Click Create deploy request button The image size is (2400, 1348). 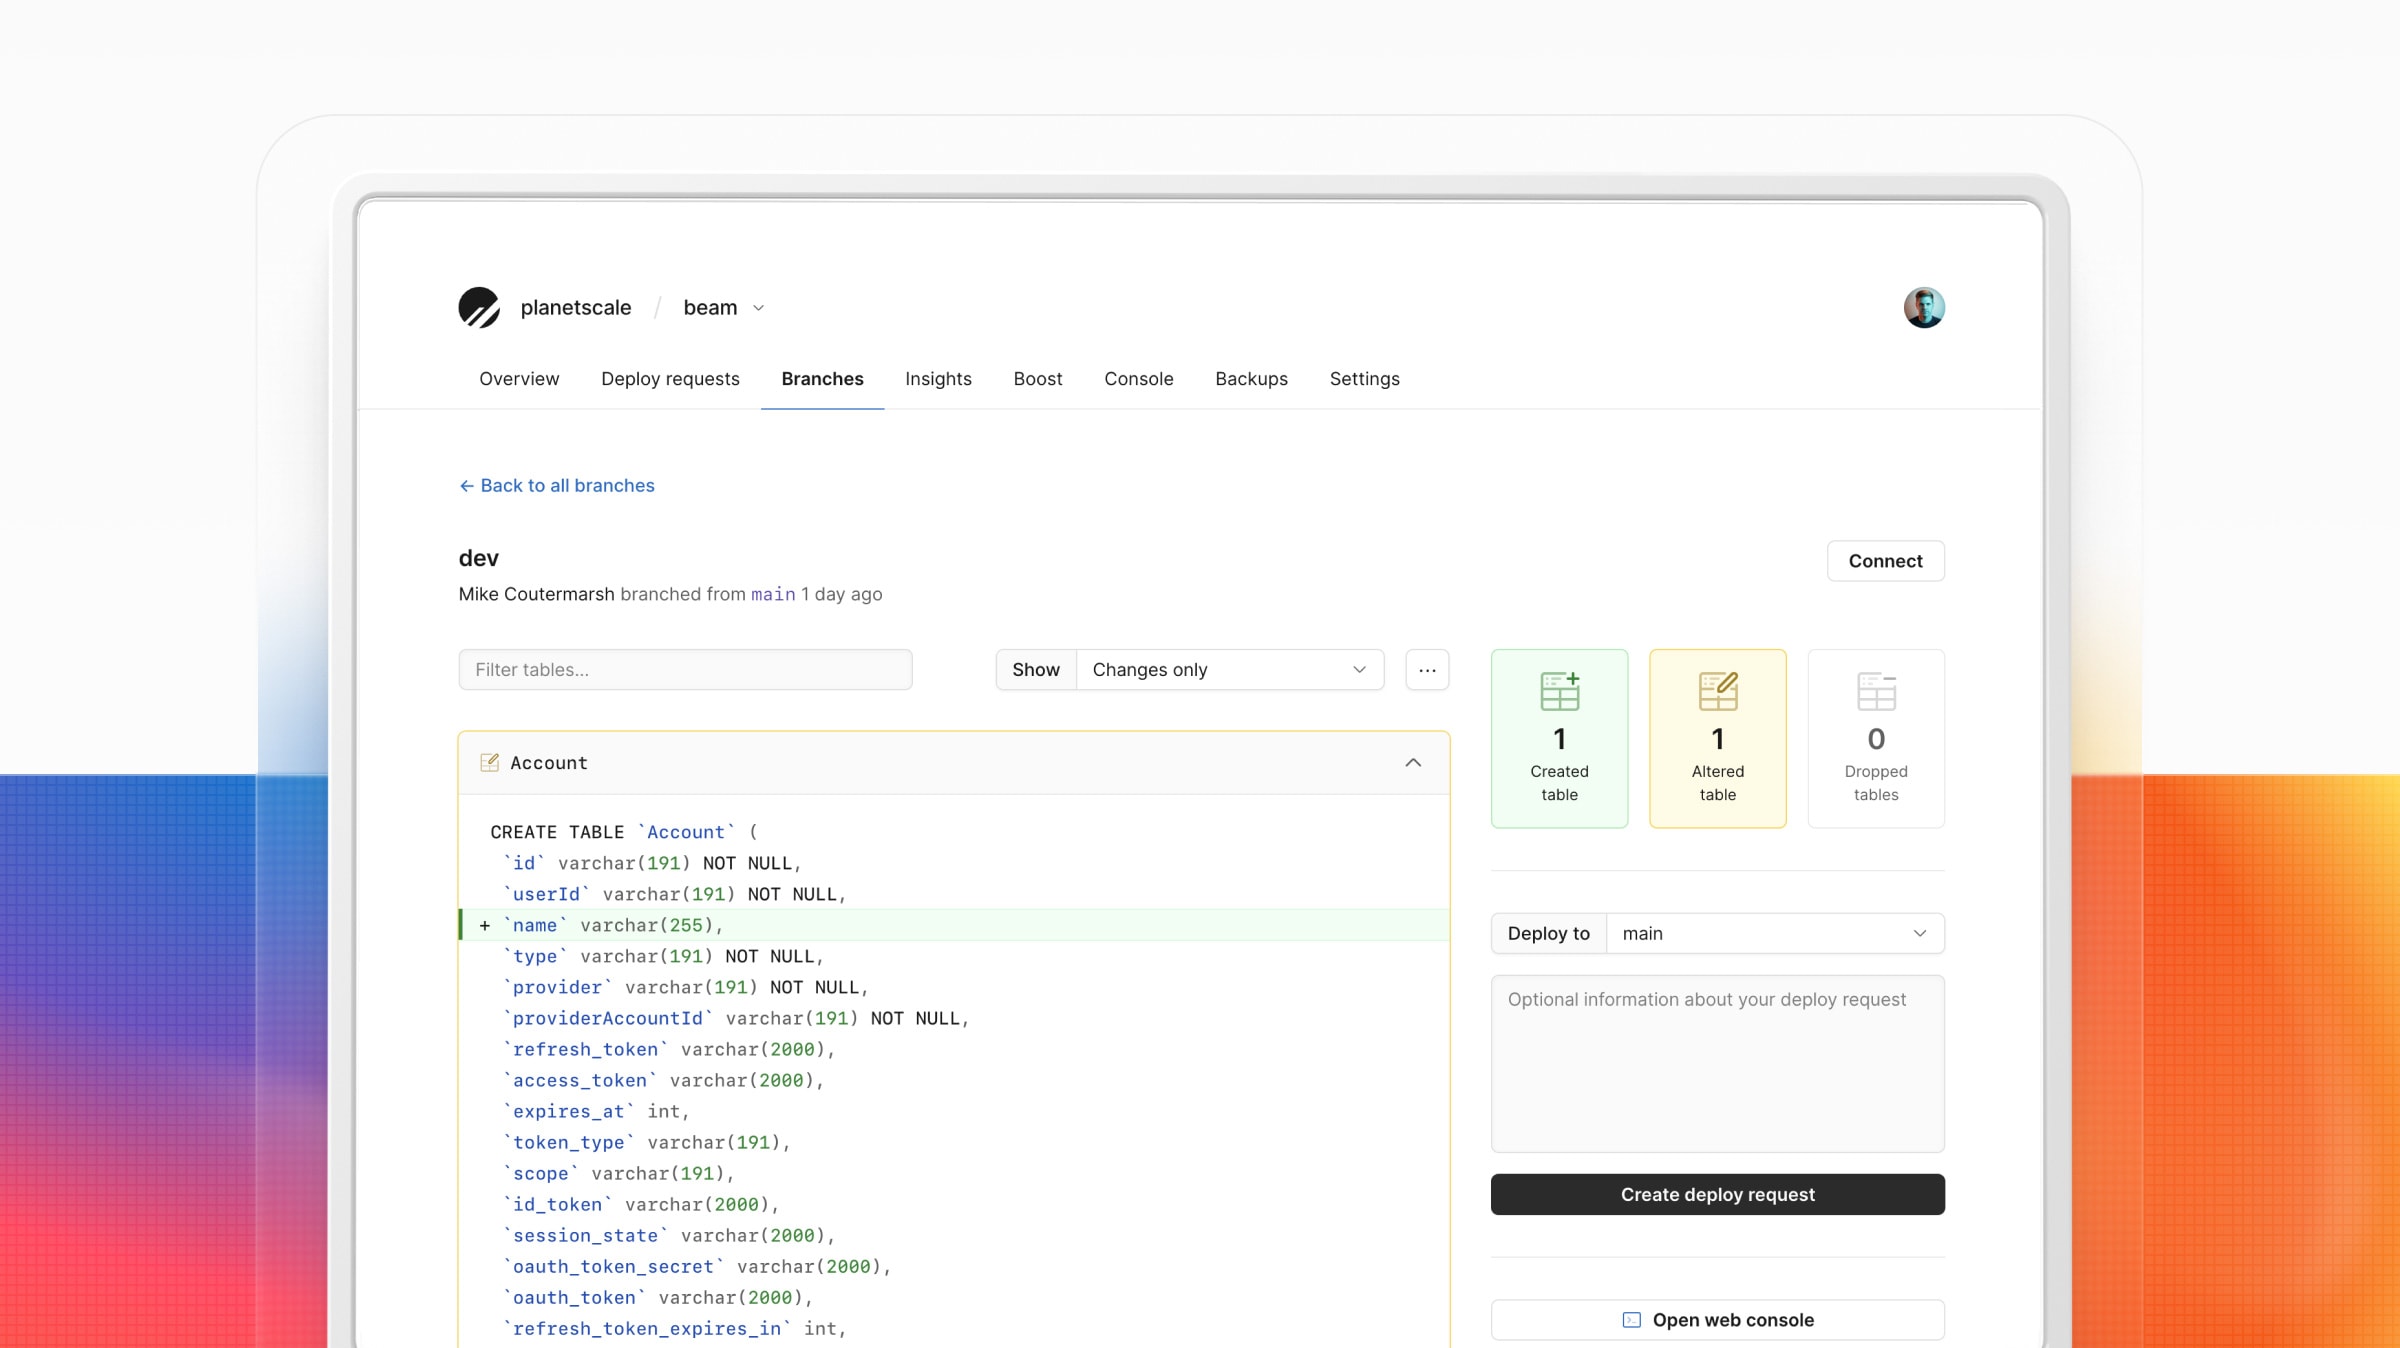click(x=1717, y=1194)
